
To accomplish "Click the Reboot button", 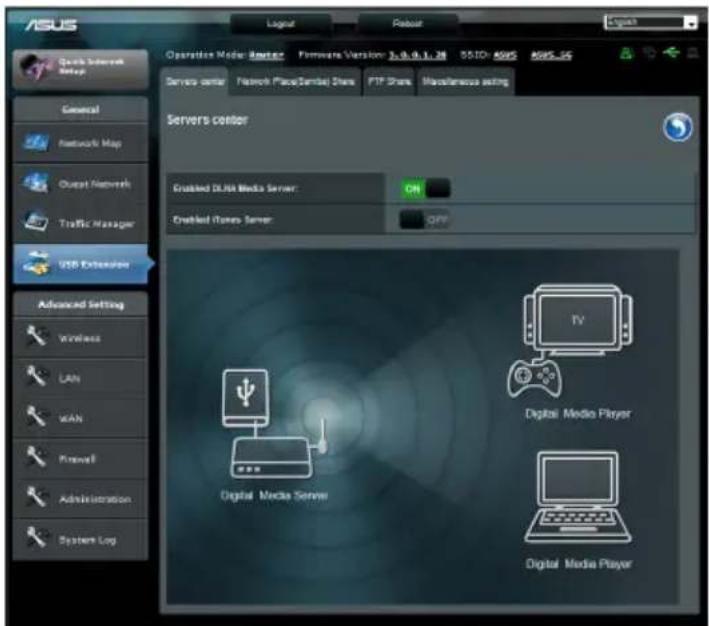I will pos(407,24).
